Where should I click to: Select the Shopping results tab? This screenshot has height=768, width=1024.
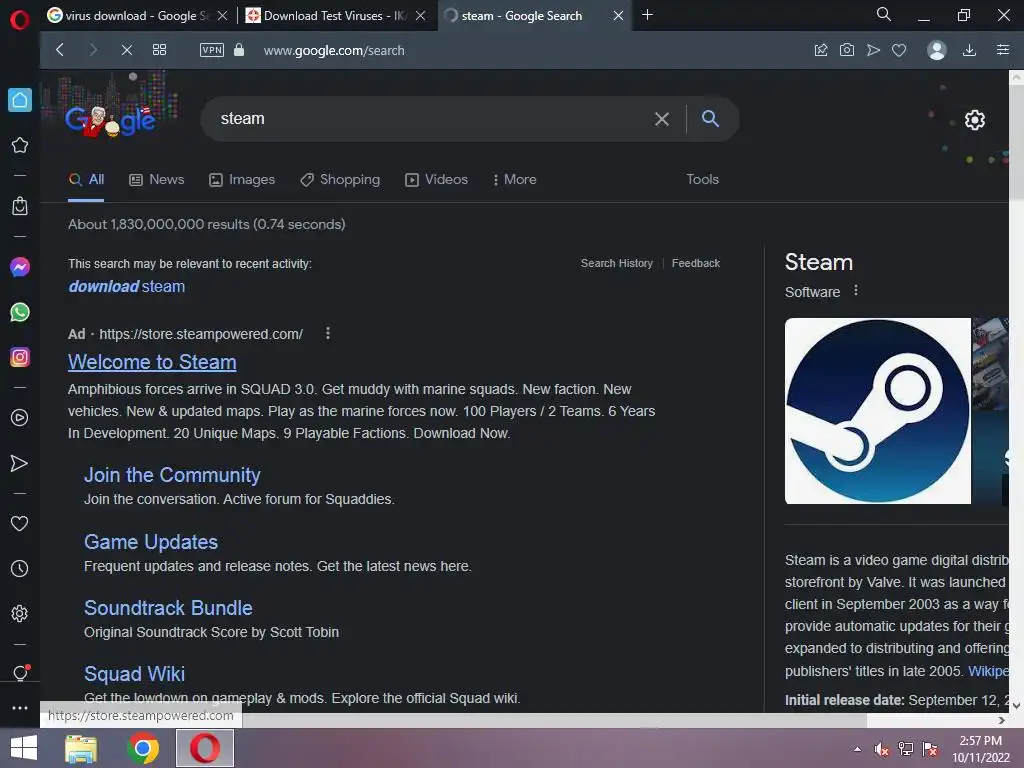pyautogui.click(x=340, y=179)
